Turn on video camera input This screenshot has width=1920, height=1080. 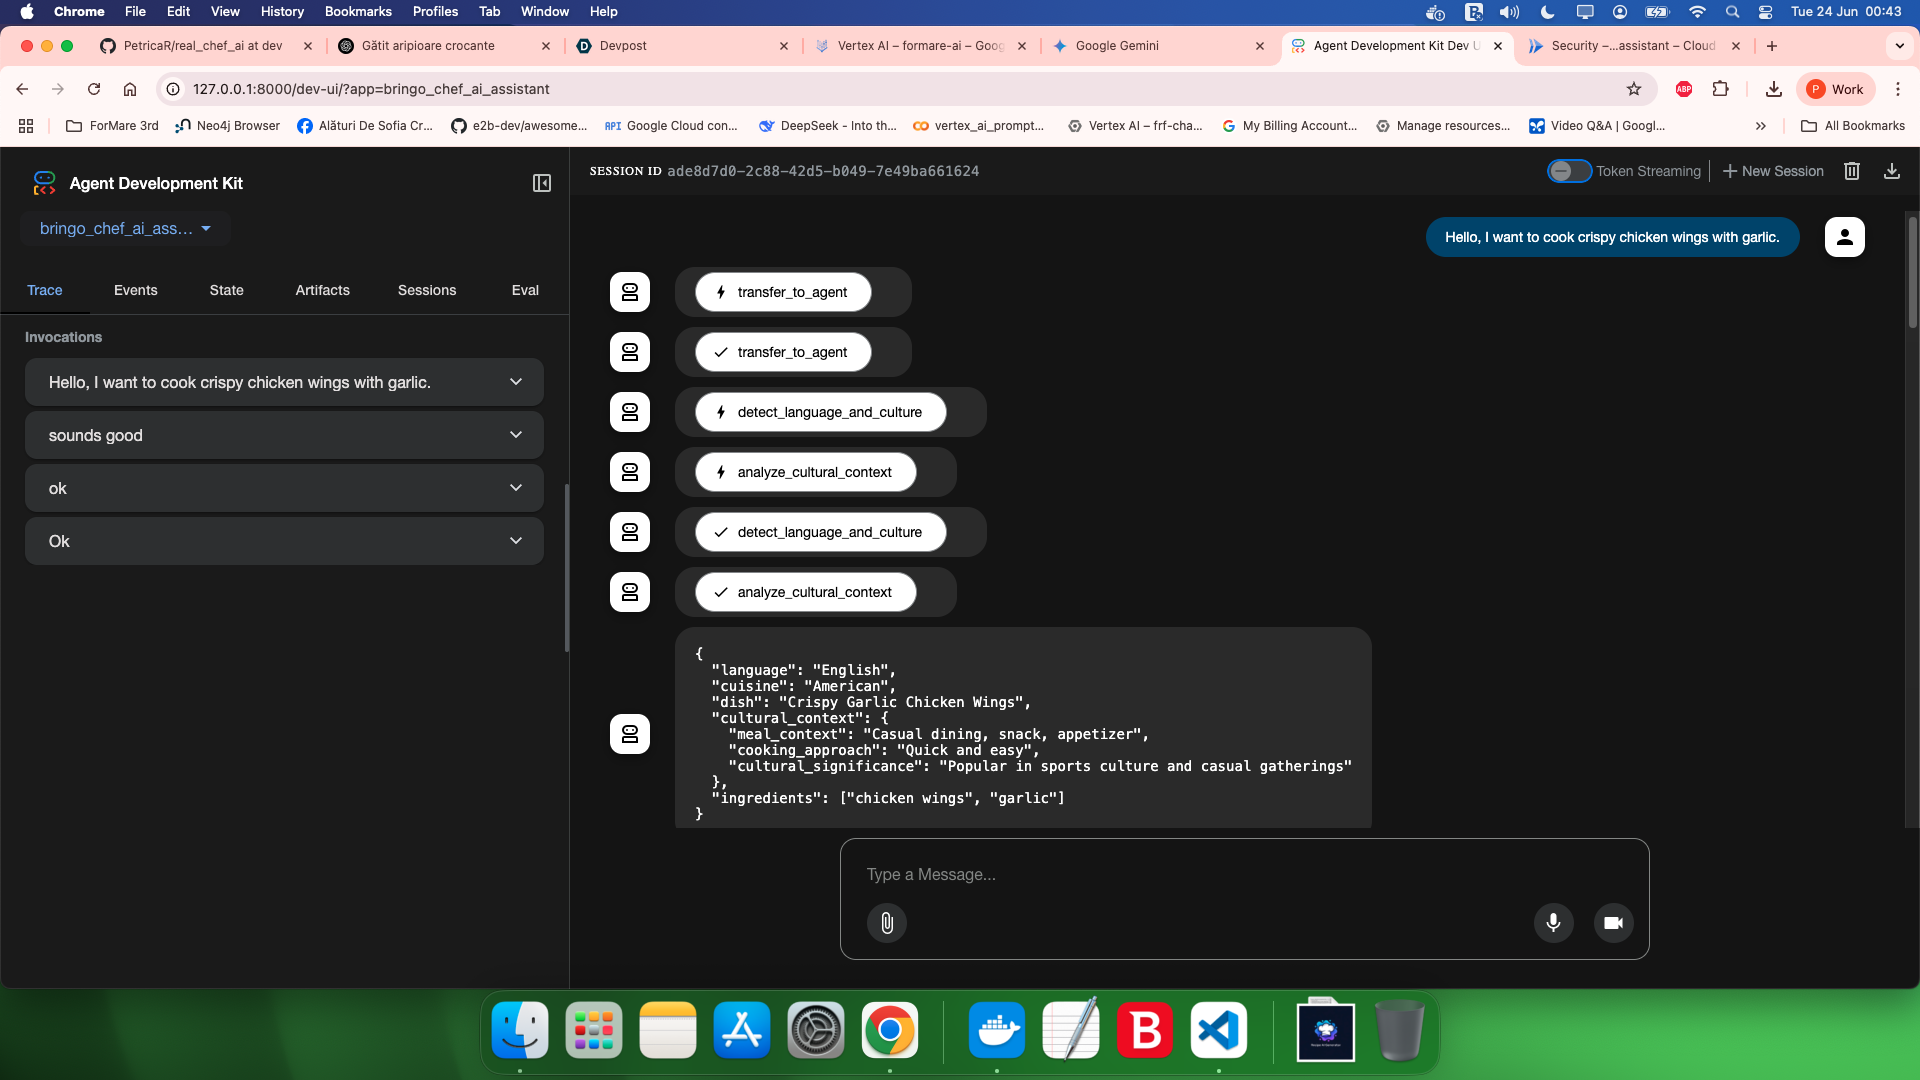tap(1613, 923)
